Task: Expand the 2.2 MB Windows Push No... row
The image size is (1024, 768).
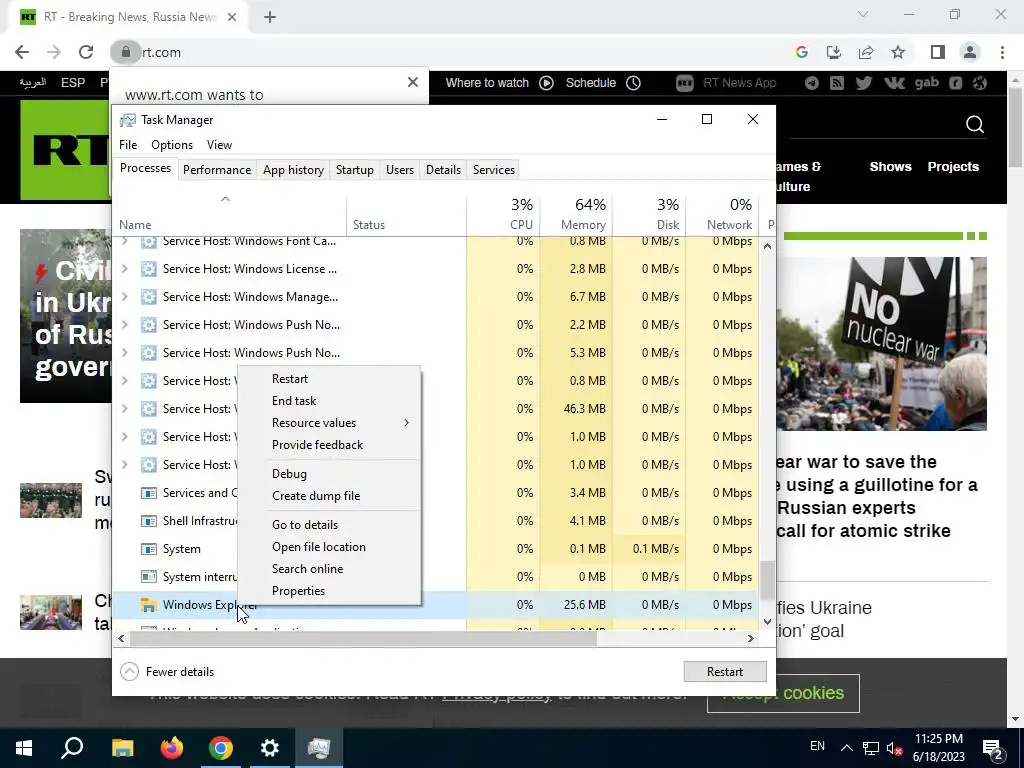Action: point(125,325)
